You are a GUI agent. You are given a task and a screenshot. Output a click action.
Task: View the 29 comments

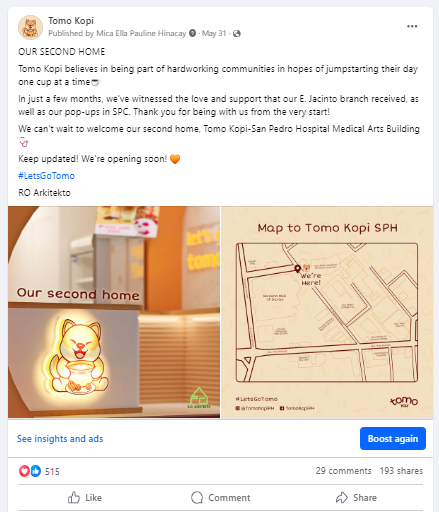coord(343,471)
